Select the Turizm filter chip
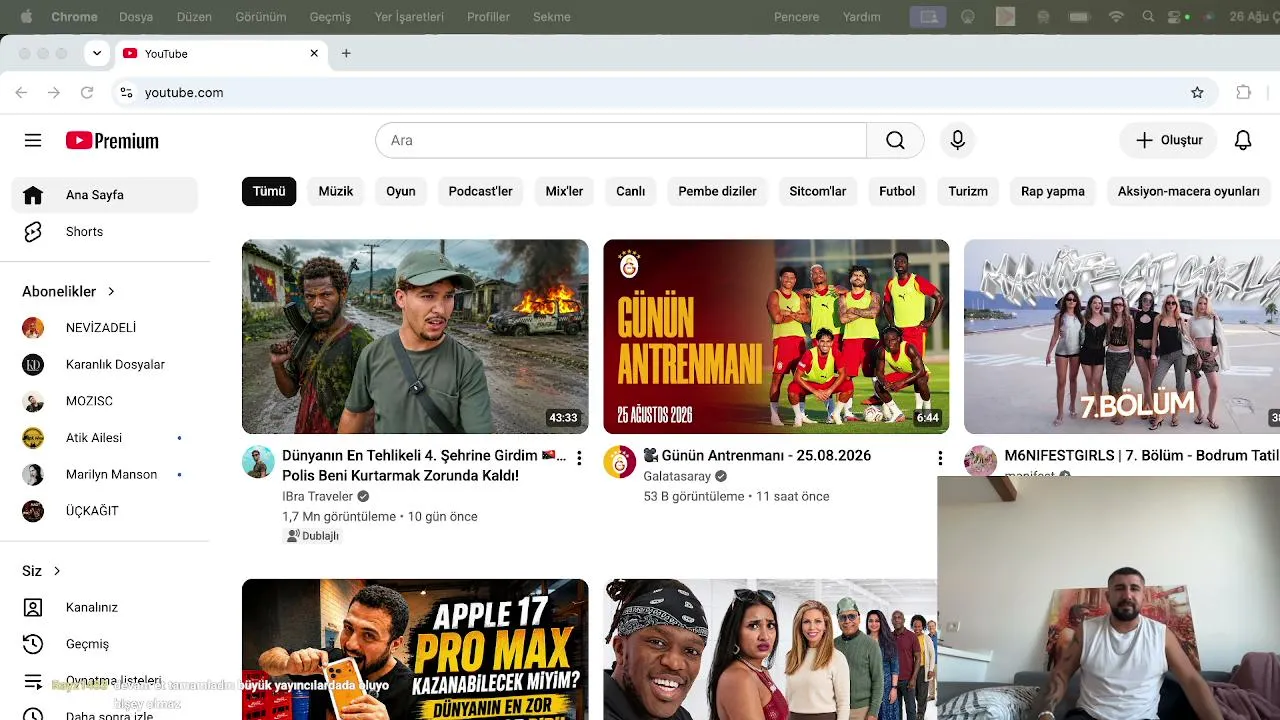This screenshot has height=720, width=1280. [x=968, y=191]
